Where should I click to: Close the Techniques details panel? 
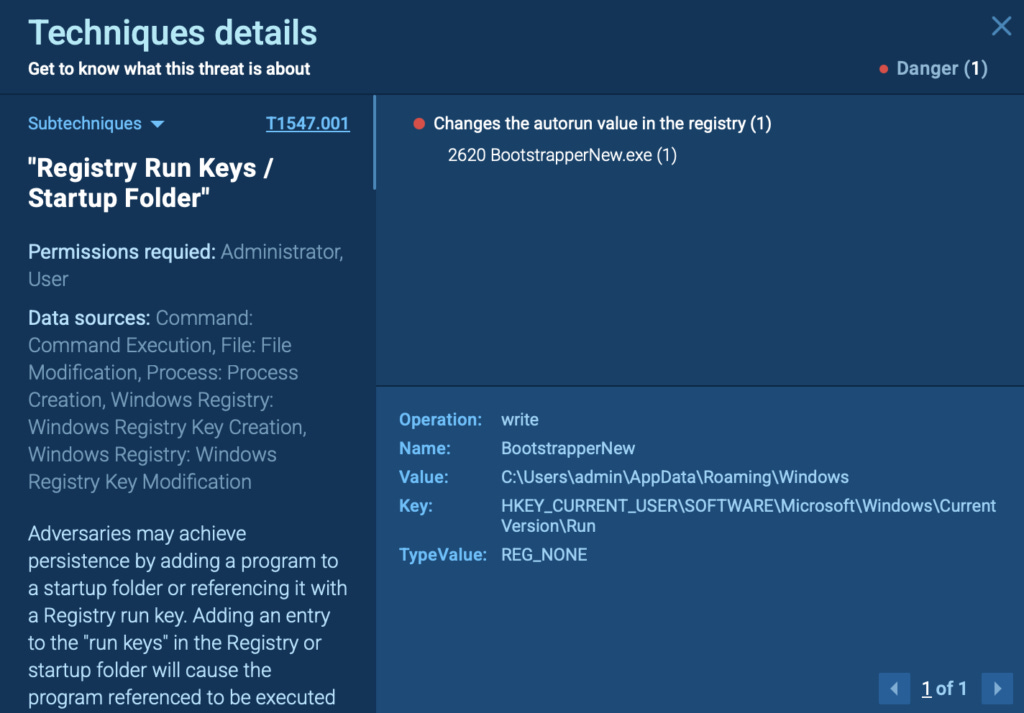click(x=1001, y=26)
